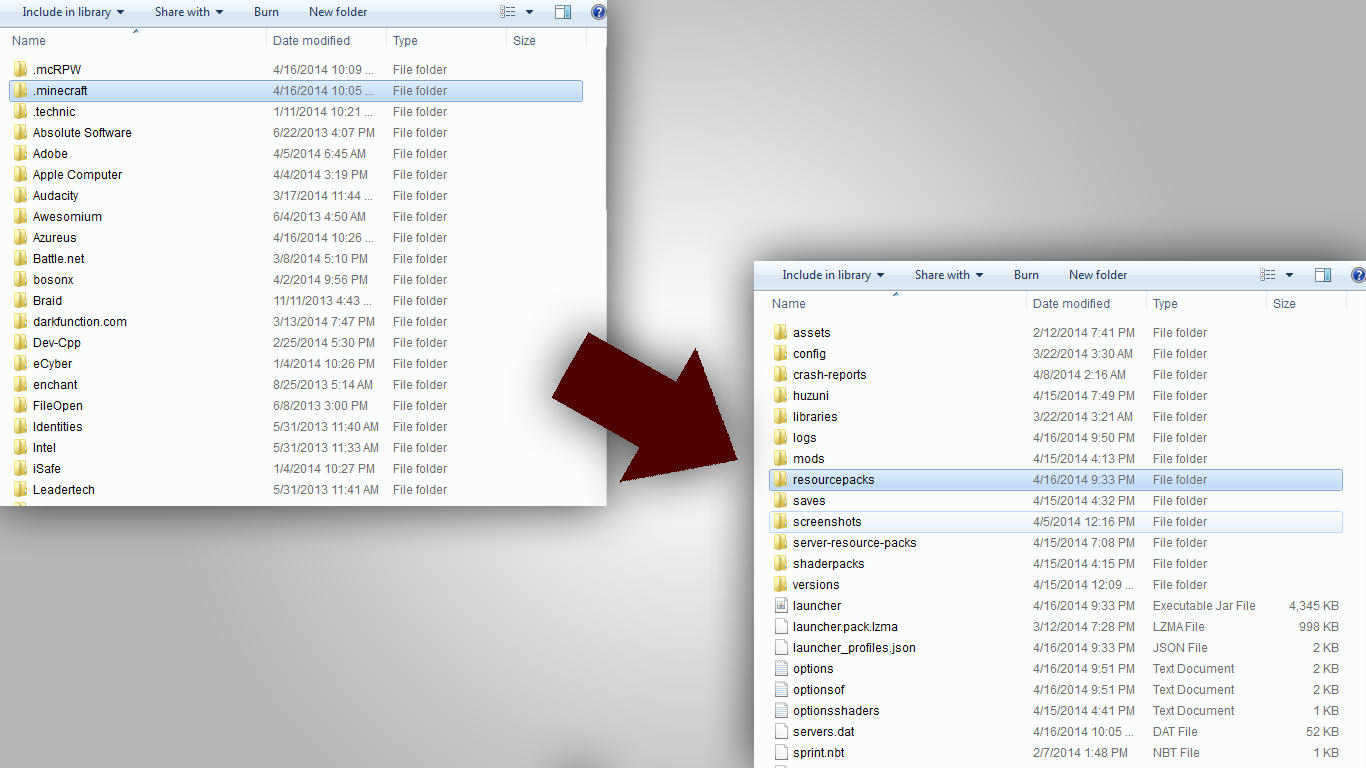Click the FileOpen folder name

click(58, 405)
